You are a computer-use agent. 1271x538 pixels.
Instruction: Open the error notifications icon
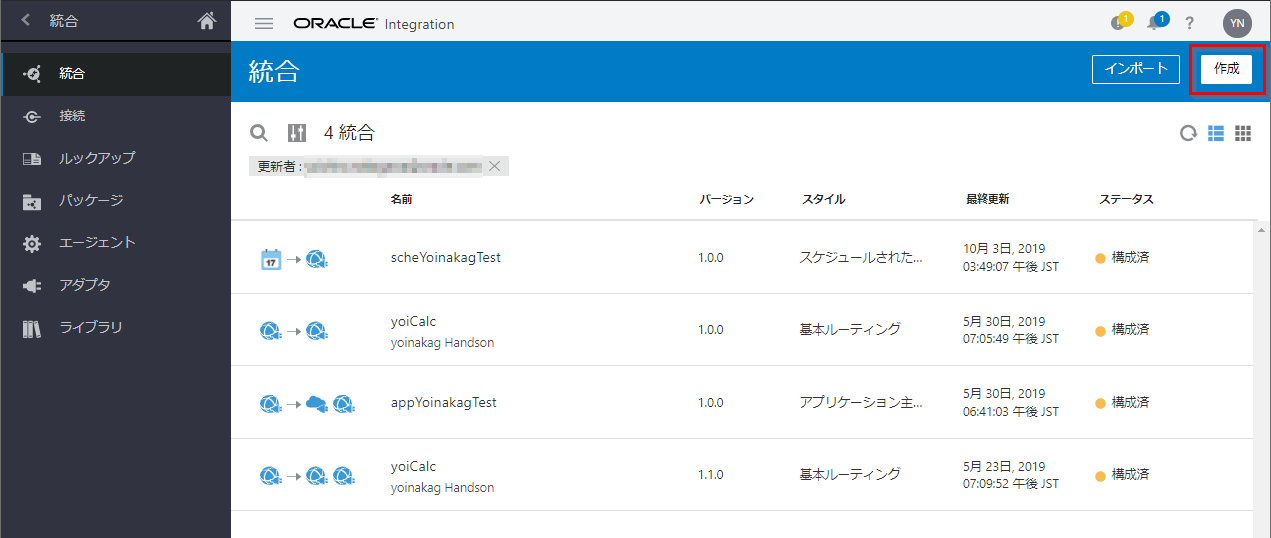tap(1119, 23)
